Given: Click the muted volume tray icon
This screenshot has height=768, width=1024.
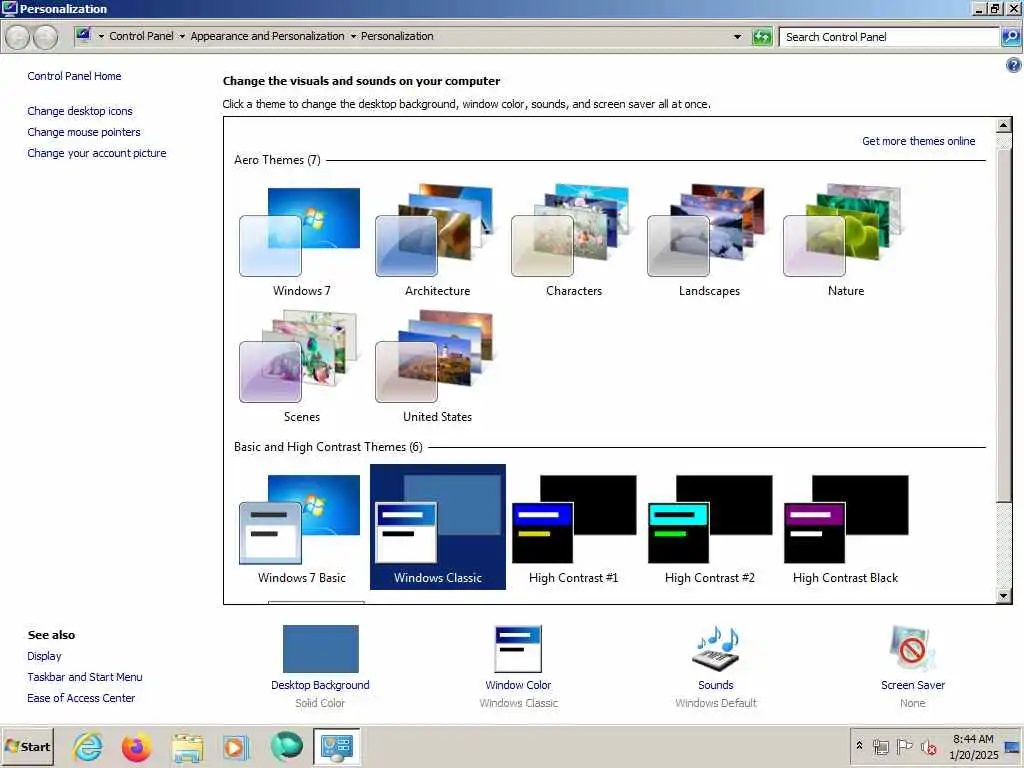Looking at the screenshot, I should tap(929, 746).
